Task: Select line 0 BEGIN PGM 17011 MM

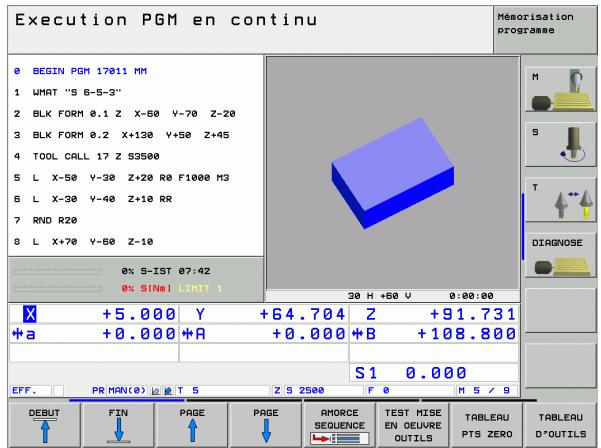Action: coord(80,71)
